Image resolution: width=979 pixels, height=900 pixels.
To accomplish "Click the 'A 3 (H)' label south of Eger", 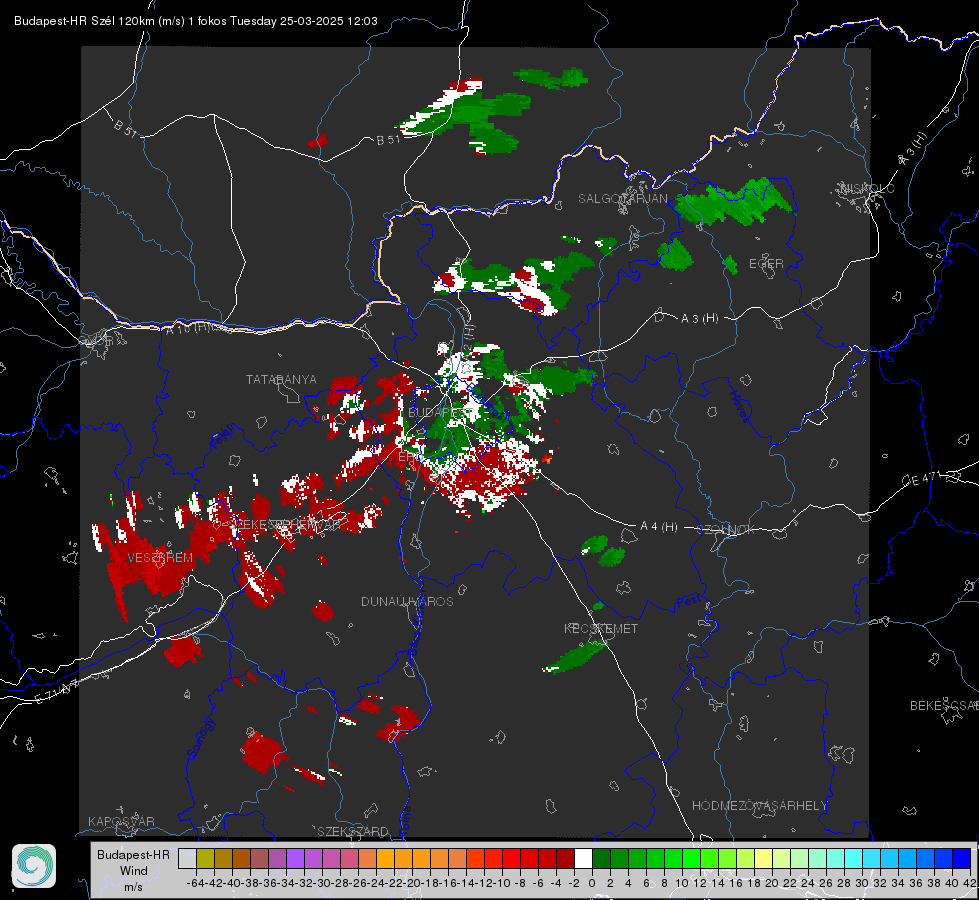I will [x=699, y=318].
